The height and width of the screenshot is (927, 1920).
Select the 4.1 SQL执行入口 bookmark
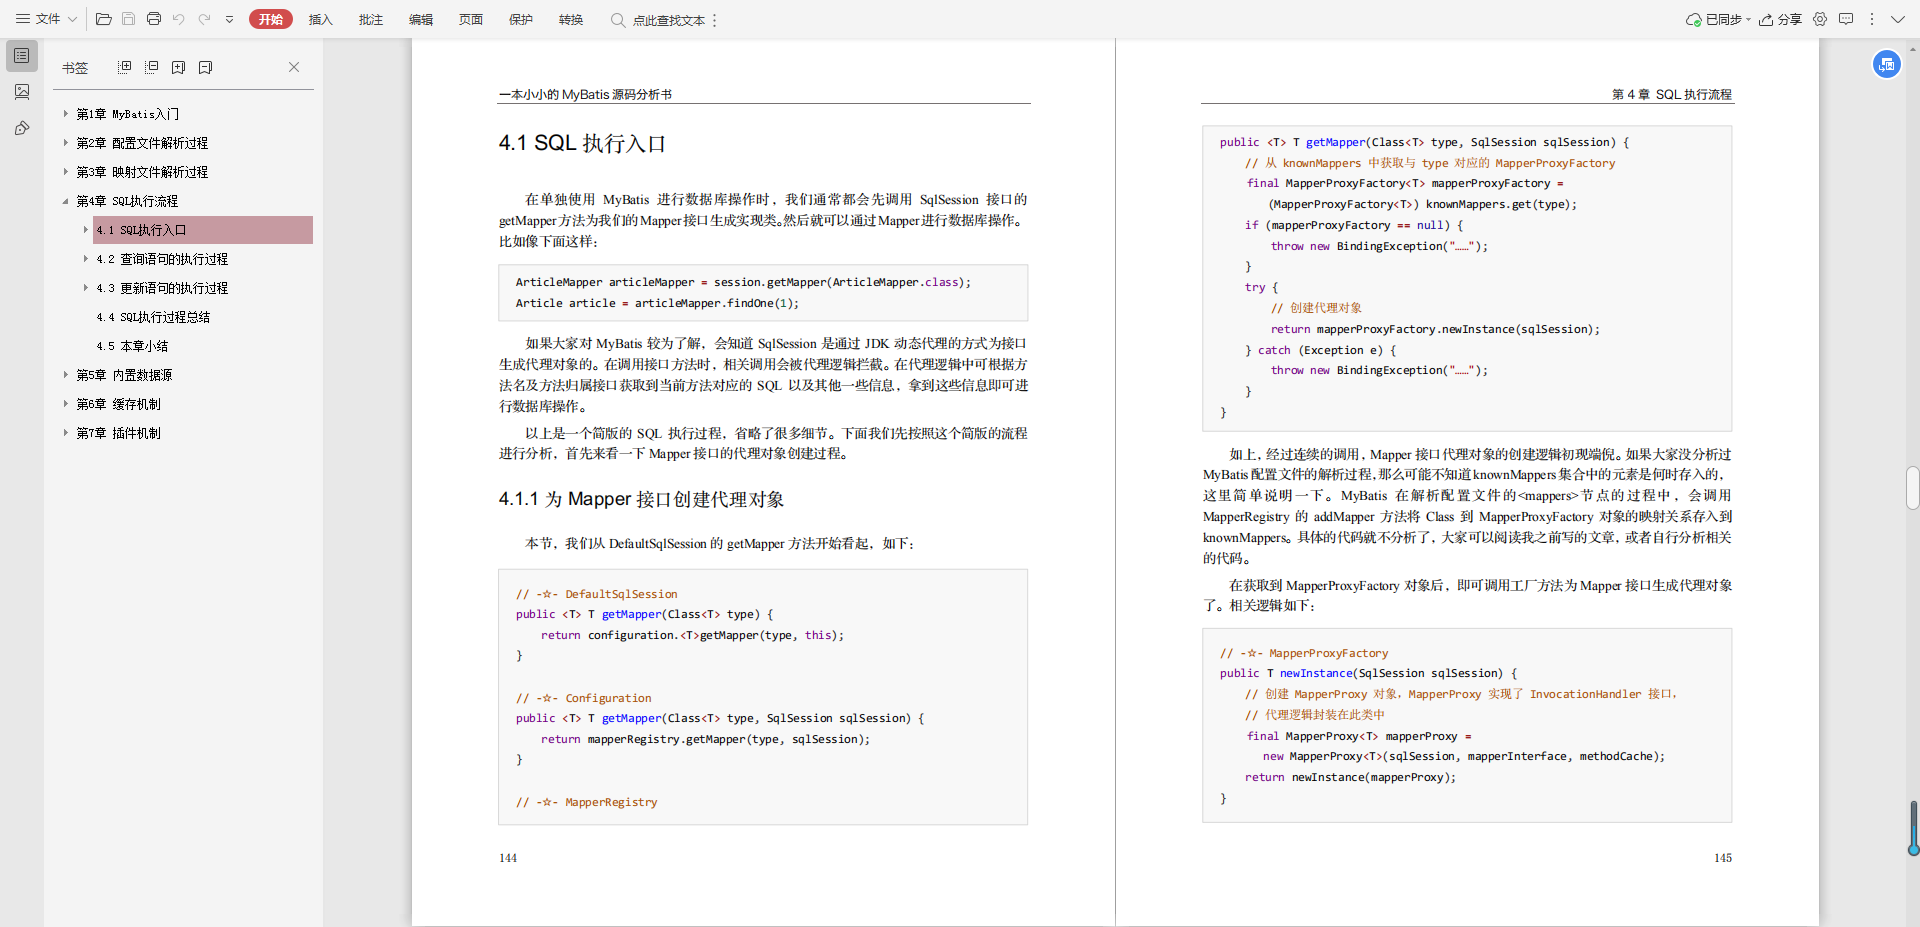click(x=203, y=230)
